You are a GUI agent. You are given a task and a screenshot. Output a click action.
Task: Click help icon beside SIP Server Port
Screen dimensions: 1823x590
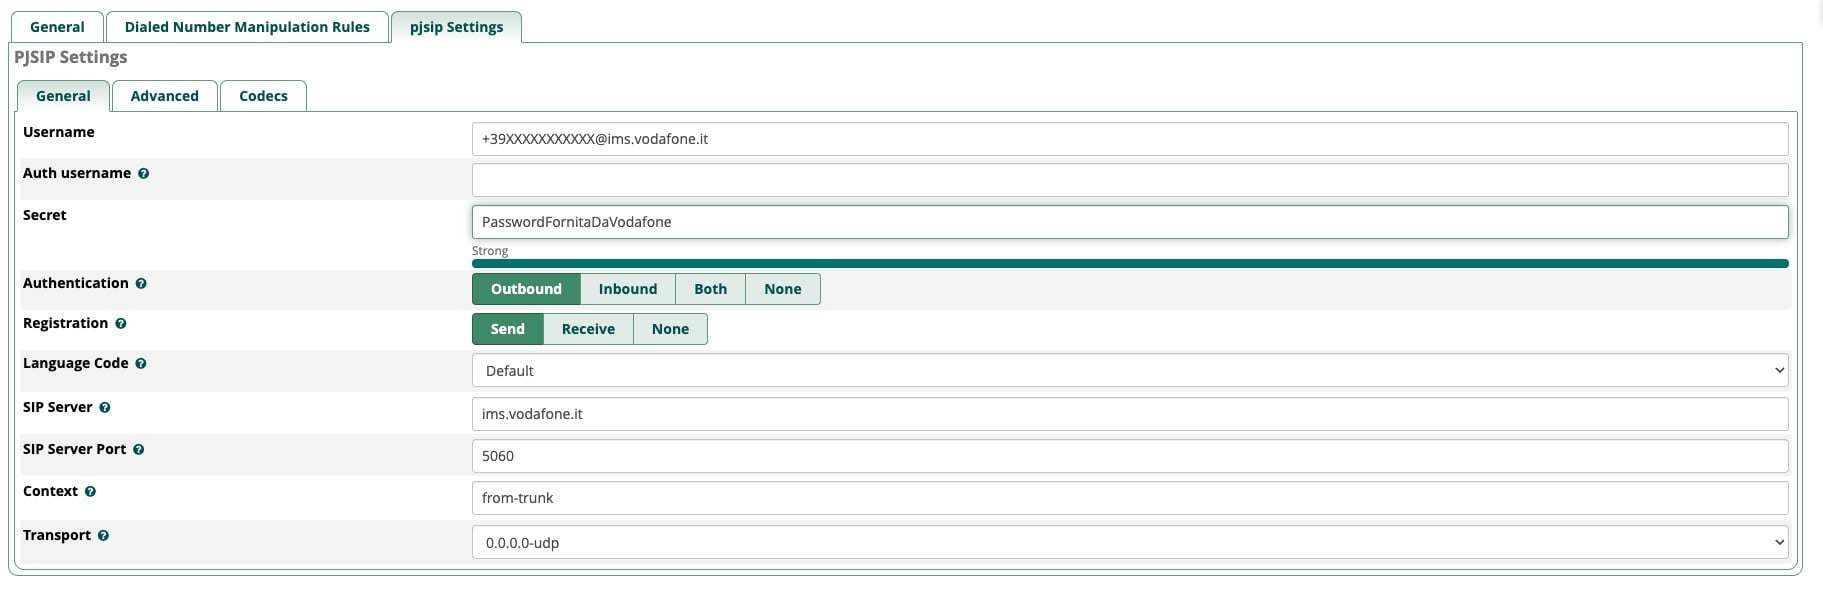[x=139, y=450]
